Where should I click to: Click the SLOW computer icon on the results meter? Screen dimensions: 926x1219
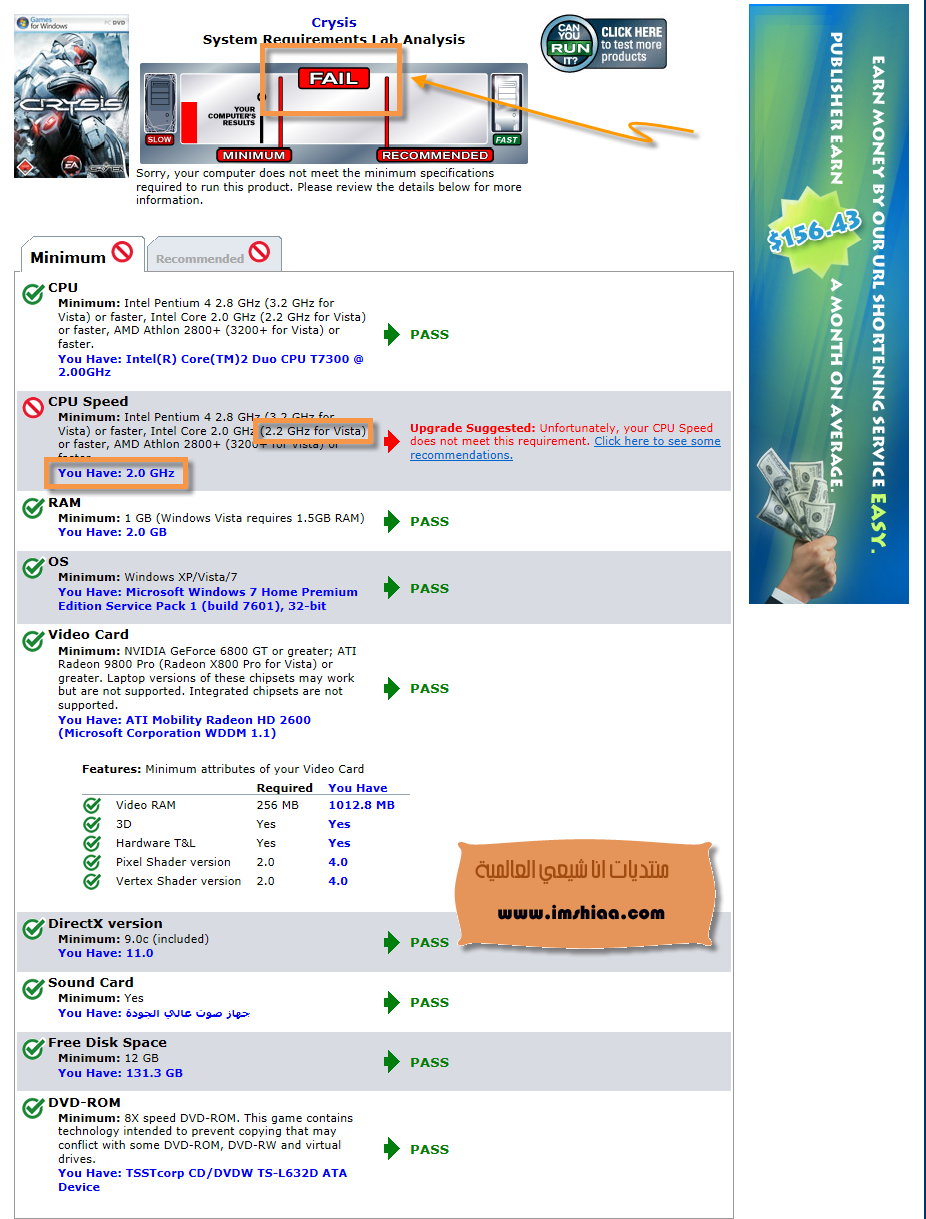click(160, 110)
